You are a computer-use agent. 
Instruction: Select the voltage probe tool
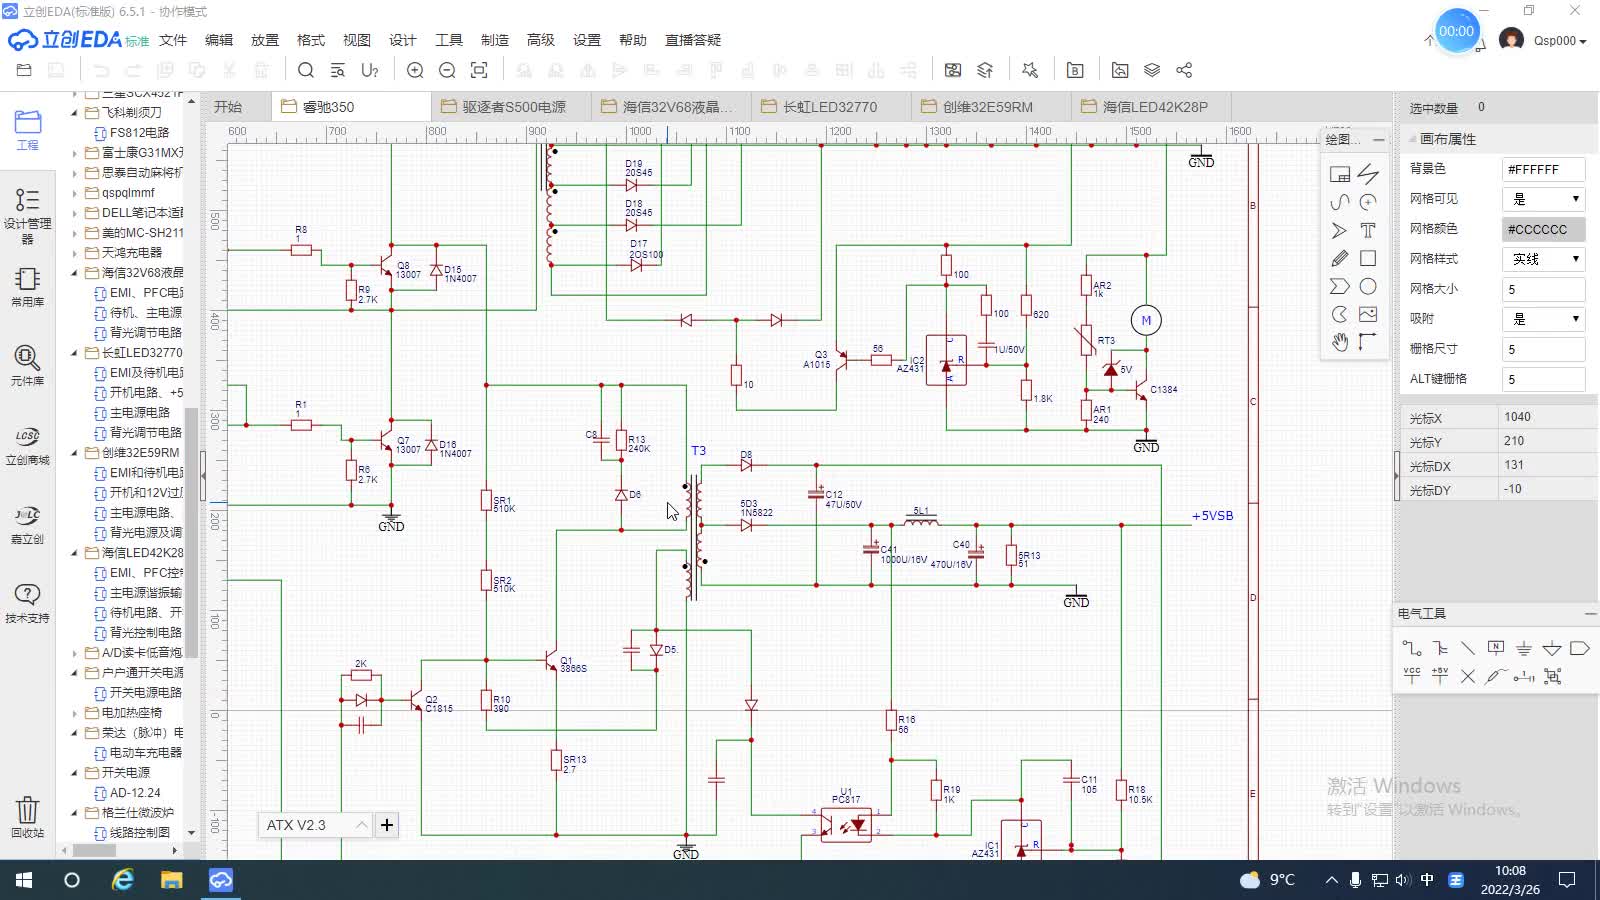pos(1496,676)
